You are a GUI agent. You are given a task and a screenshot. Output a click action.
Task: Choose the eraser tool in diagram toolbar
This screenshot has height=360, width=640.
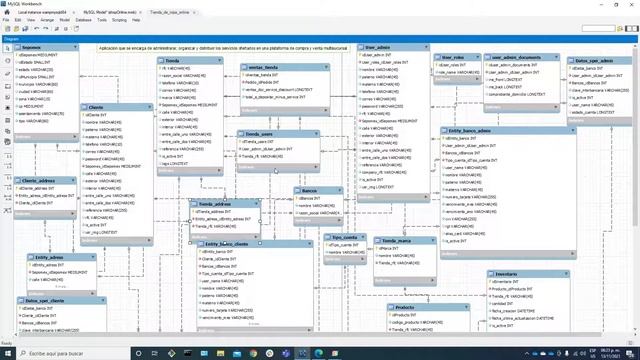point(7,73)
